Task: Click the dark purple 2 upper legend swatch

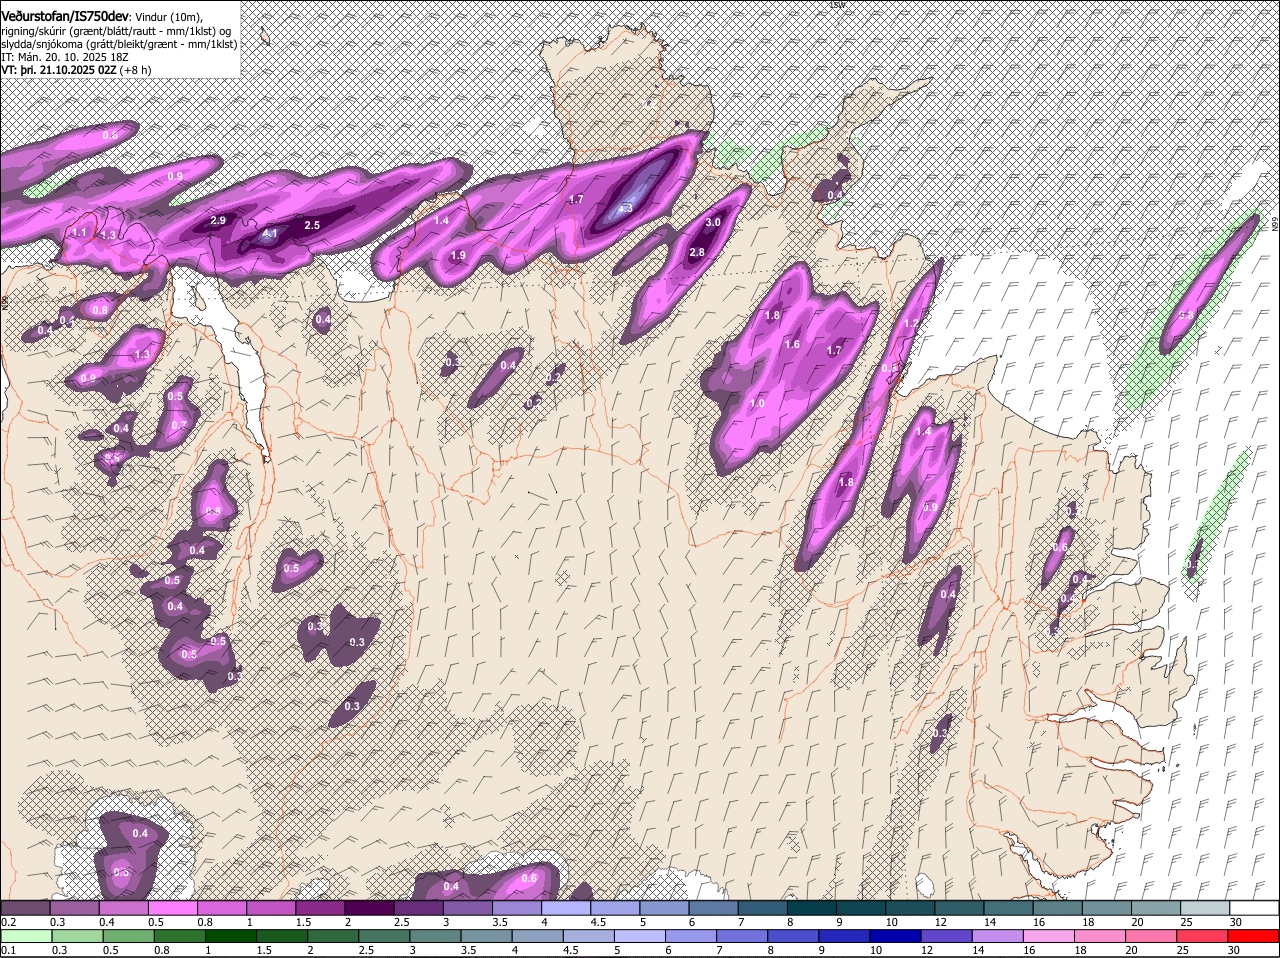Action: (x=369, y=907)
